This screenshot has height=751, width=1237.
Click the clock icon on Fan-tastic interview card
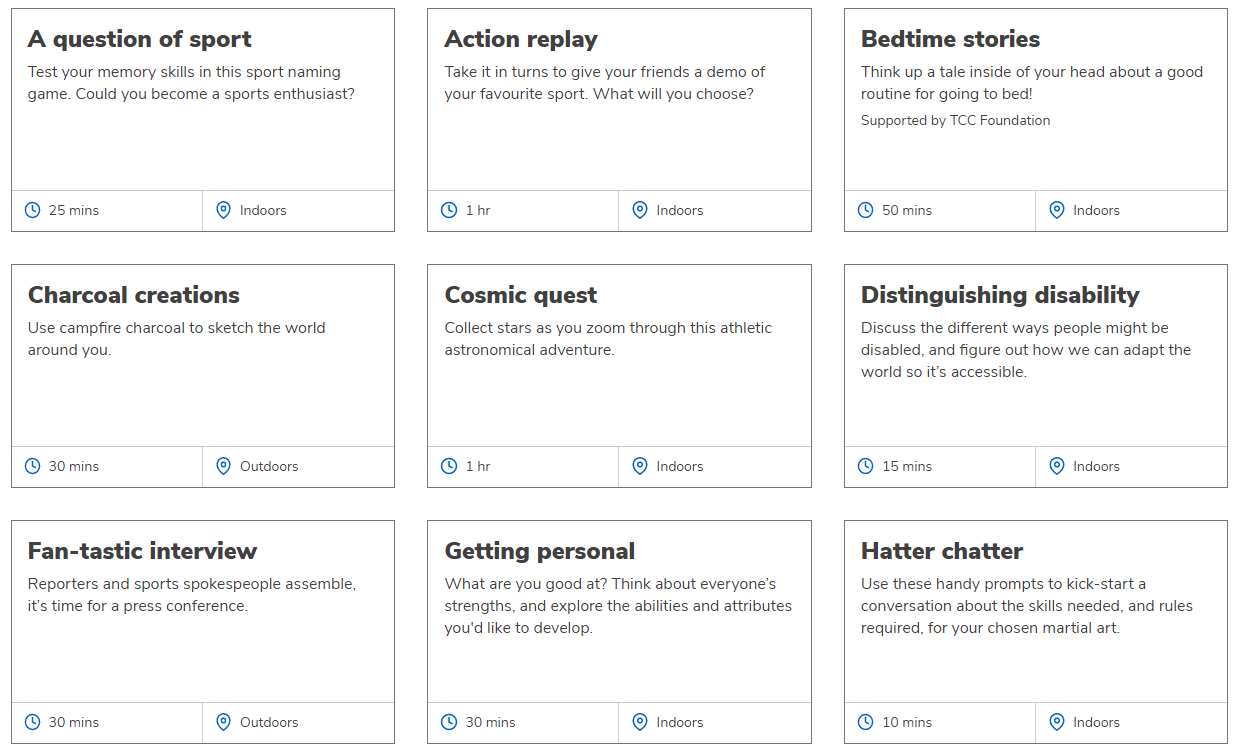(x=33, y=722)
